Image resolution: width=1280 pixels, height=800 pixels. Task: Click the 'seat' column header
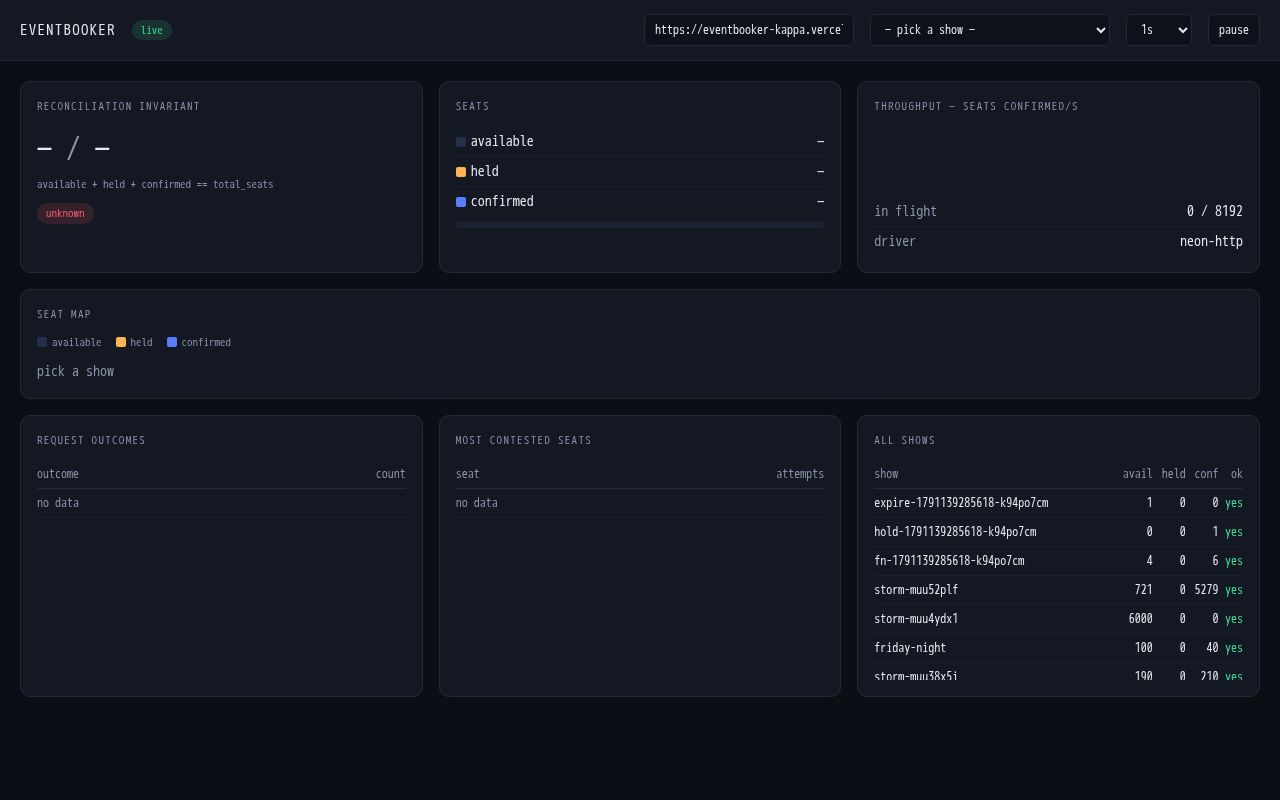[x=467, y=474]
